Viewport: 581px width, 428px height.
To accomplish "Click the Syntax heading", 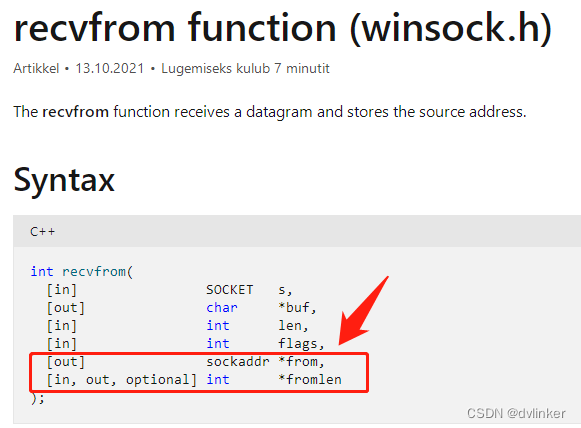I will point(64,180).
